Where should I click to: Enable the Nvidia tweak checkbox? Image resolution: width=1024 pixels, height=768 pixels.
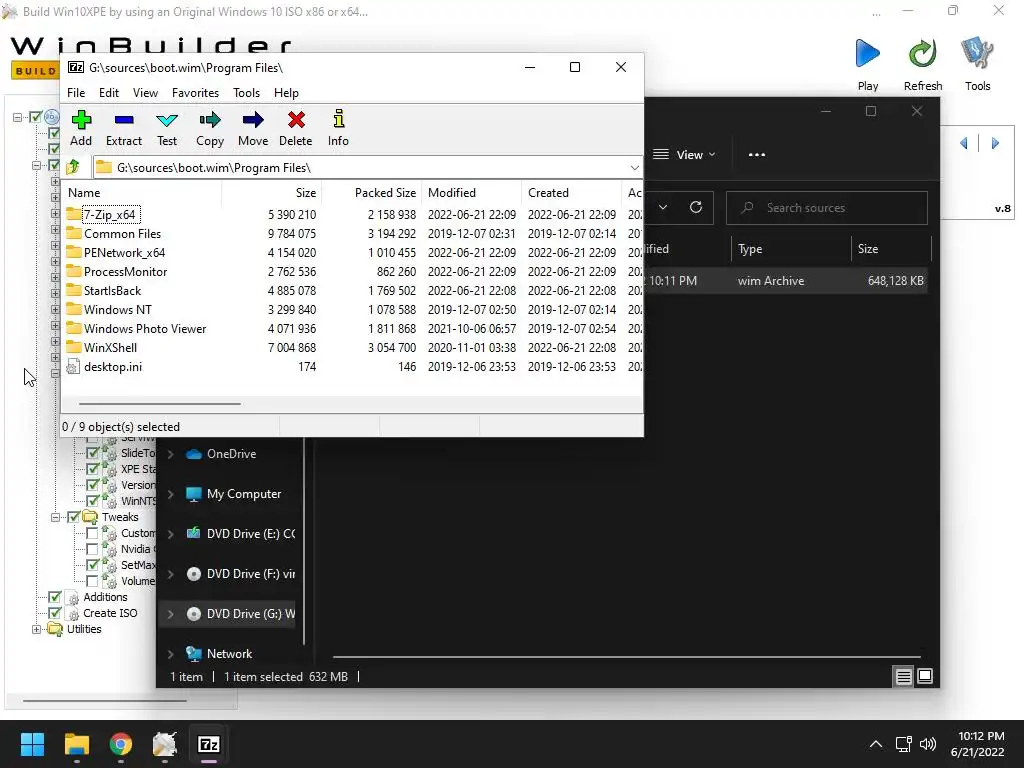point(92,549)
